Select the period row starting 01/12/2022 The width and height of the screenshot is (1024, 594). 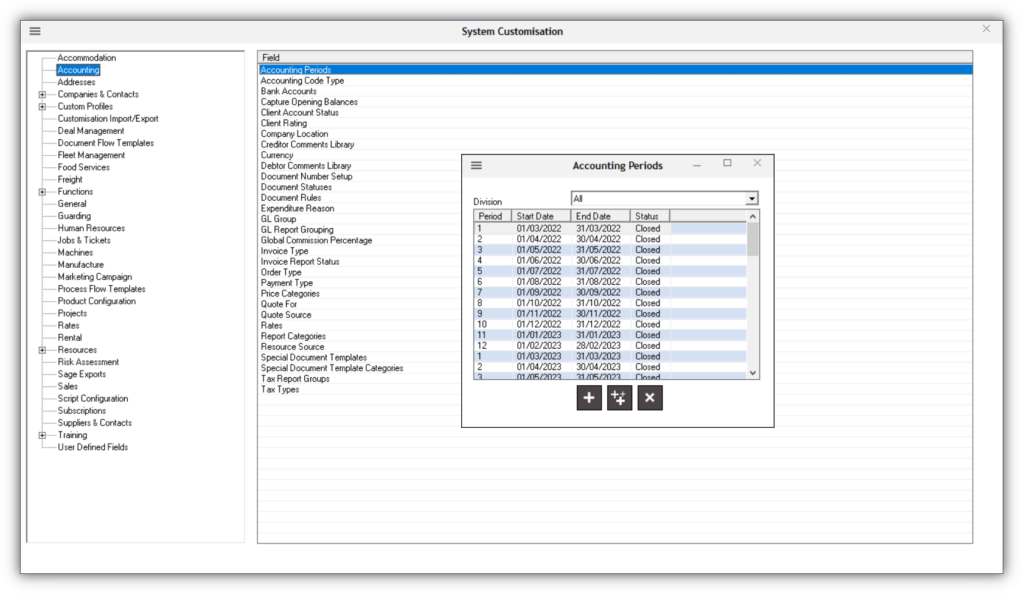[611, 324]
